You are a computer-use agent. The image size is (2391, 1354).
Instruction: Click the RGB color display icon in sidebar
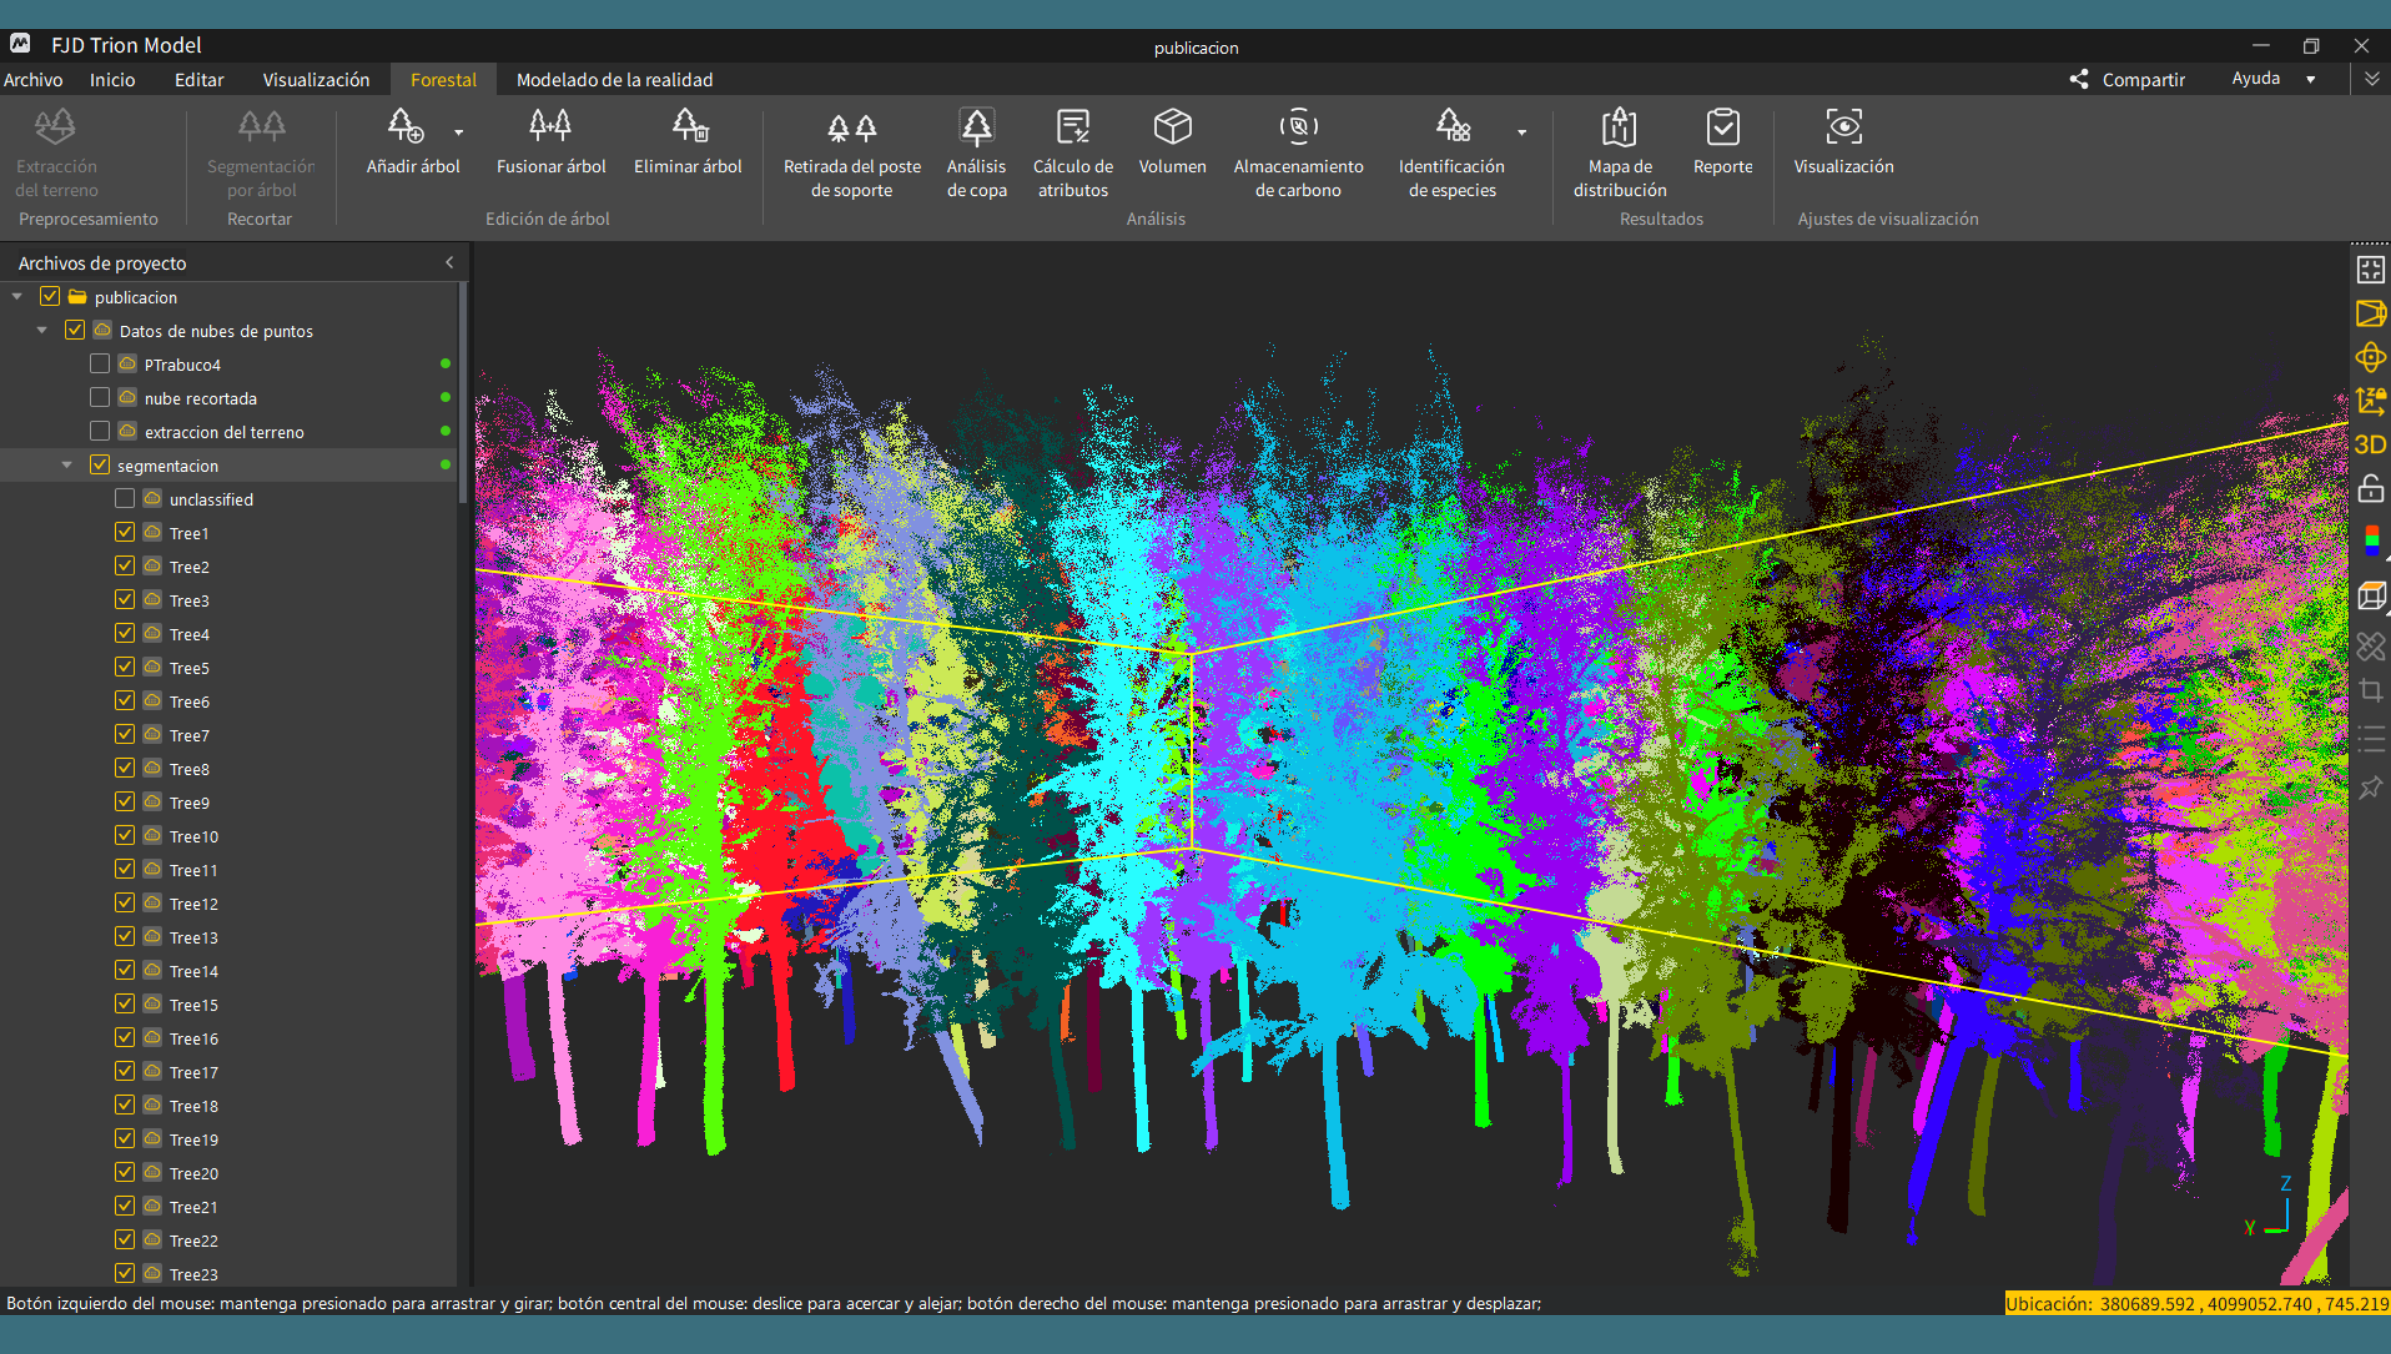[x=2371, y=540]
